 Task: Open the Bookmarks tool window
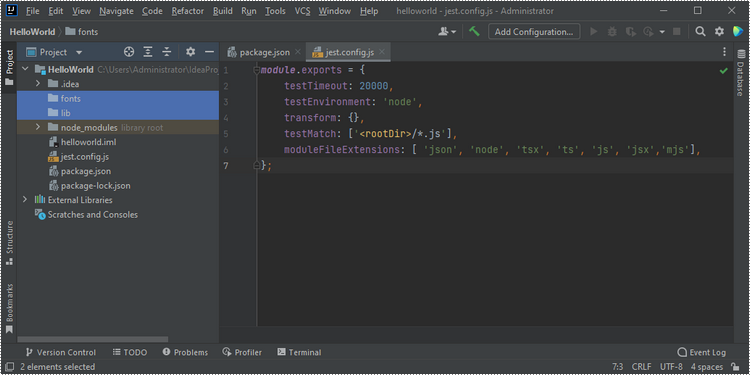9,309
